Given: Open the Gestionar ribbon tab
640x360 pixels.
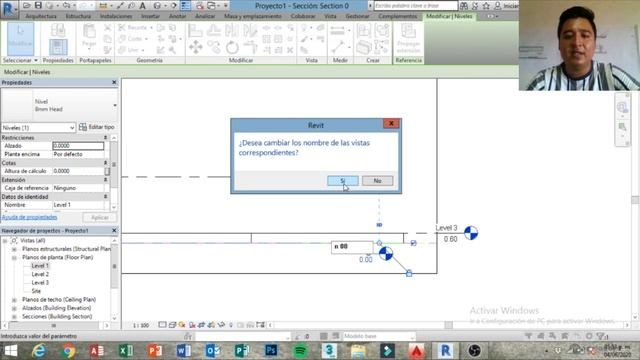Looking at the screenshot, I should 357,16.
